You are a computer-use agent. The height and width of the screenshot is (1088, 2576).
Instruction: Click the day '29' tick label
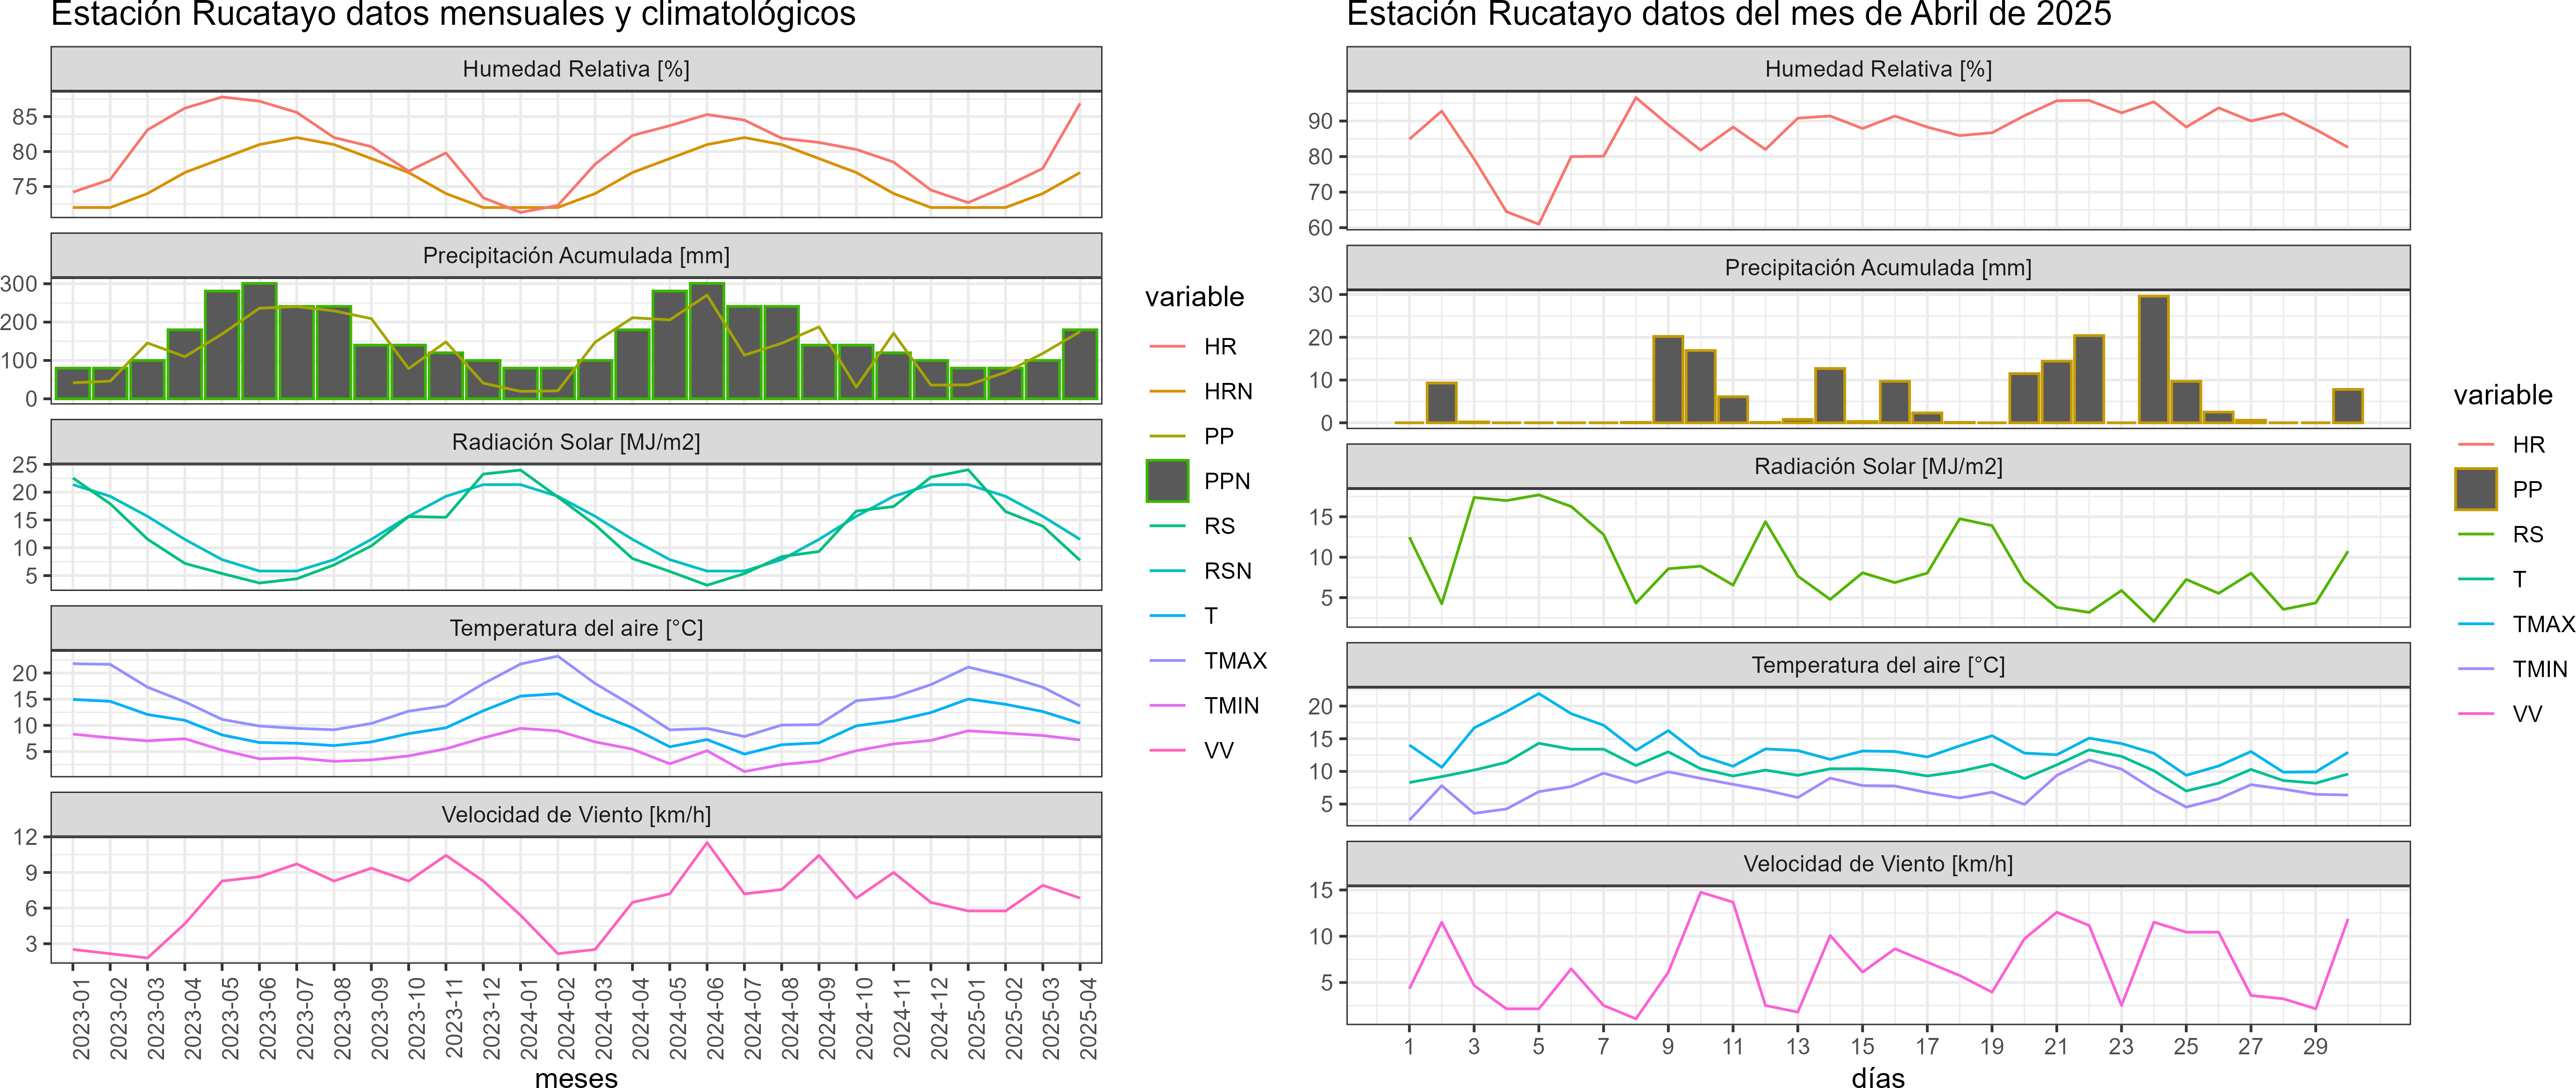(x=2315, y=1046)
